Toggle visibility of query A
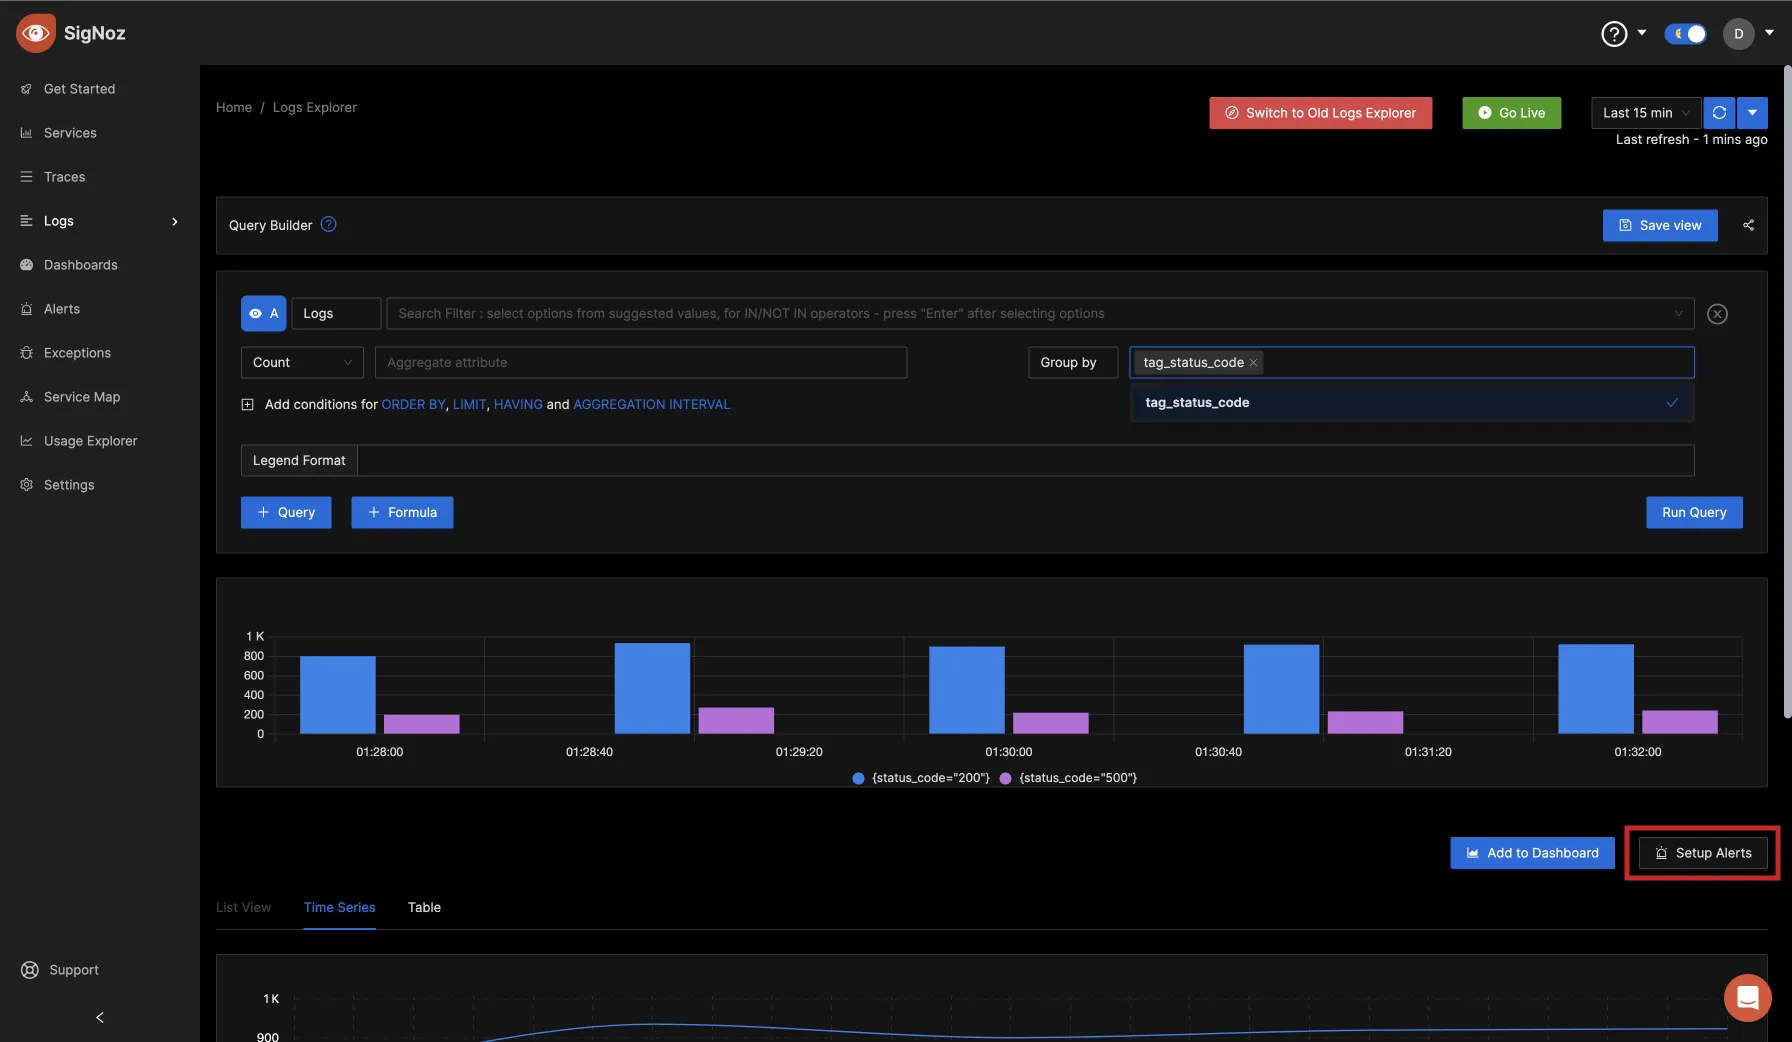Viewport: 1792px width, 1042px height. pyautogui.click(x=263, y=313)
